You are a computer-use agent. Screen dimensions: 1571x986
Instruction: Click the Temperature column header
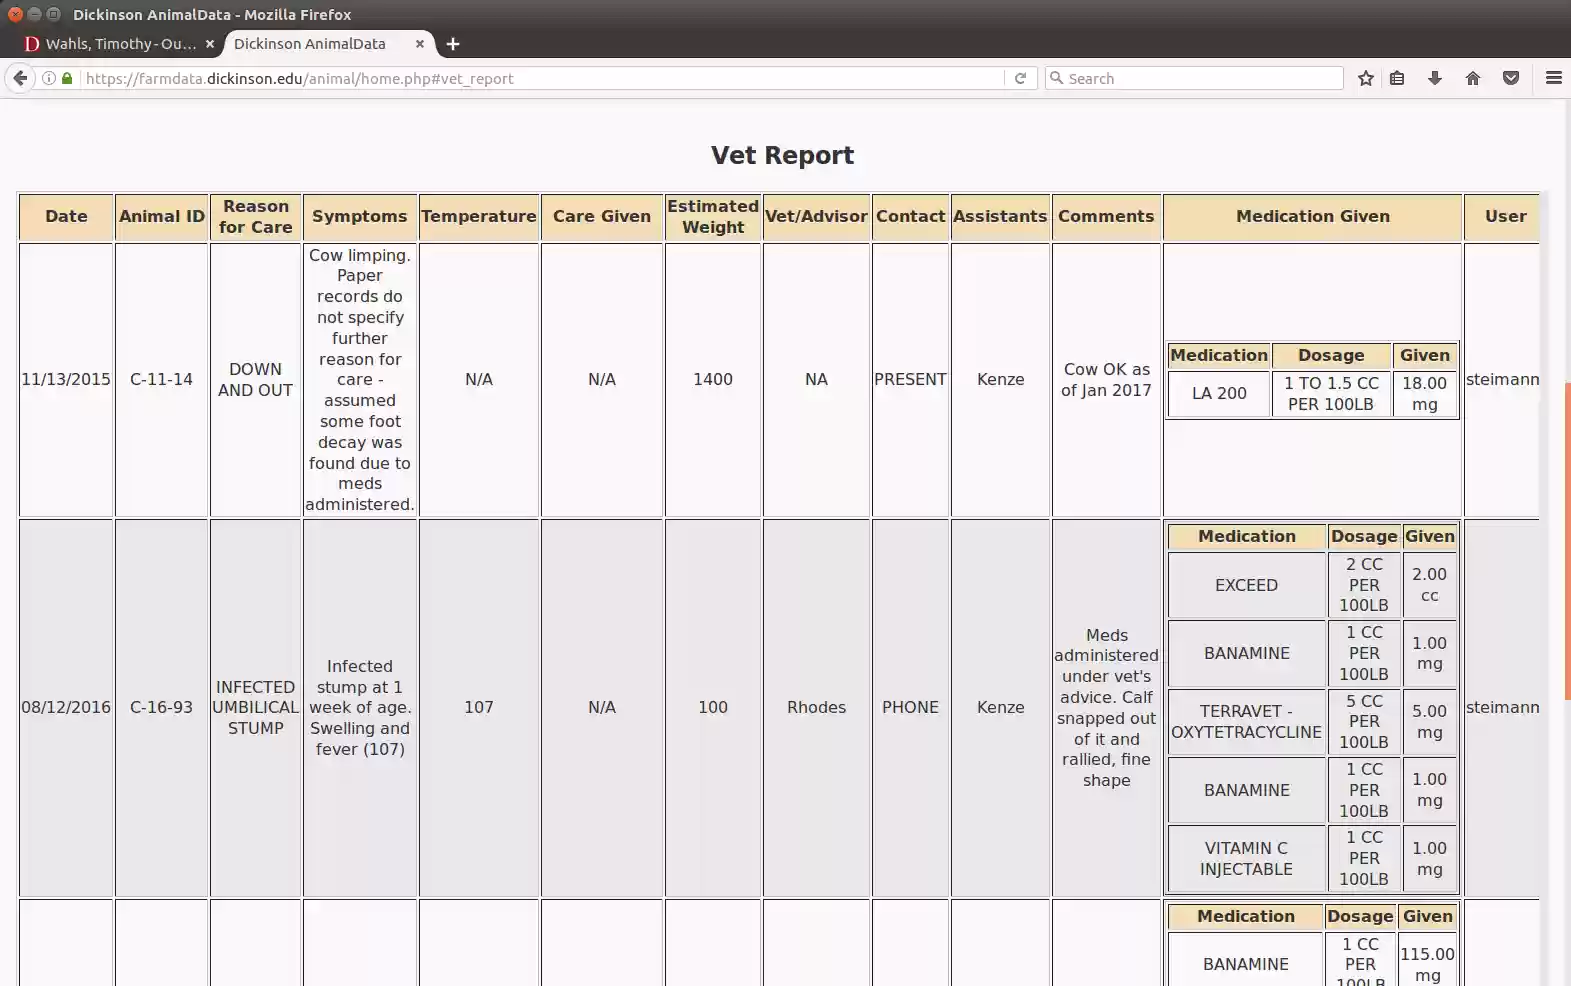coord(479,217)
